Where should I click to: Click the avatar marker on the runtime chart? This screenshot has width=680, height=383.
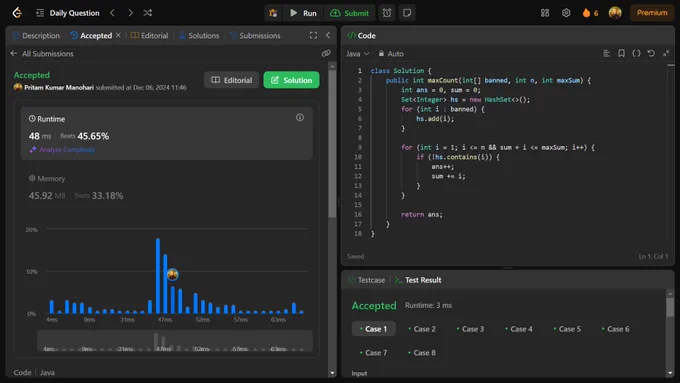(x=173, y=274)
